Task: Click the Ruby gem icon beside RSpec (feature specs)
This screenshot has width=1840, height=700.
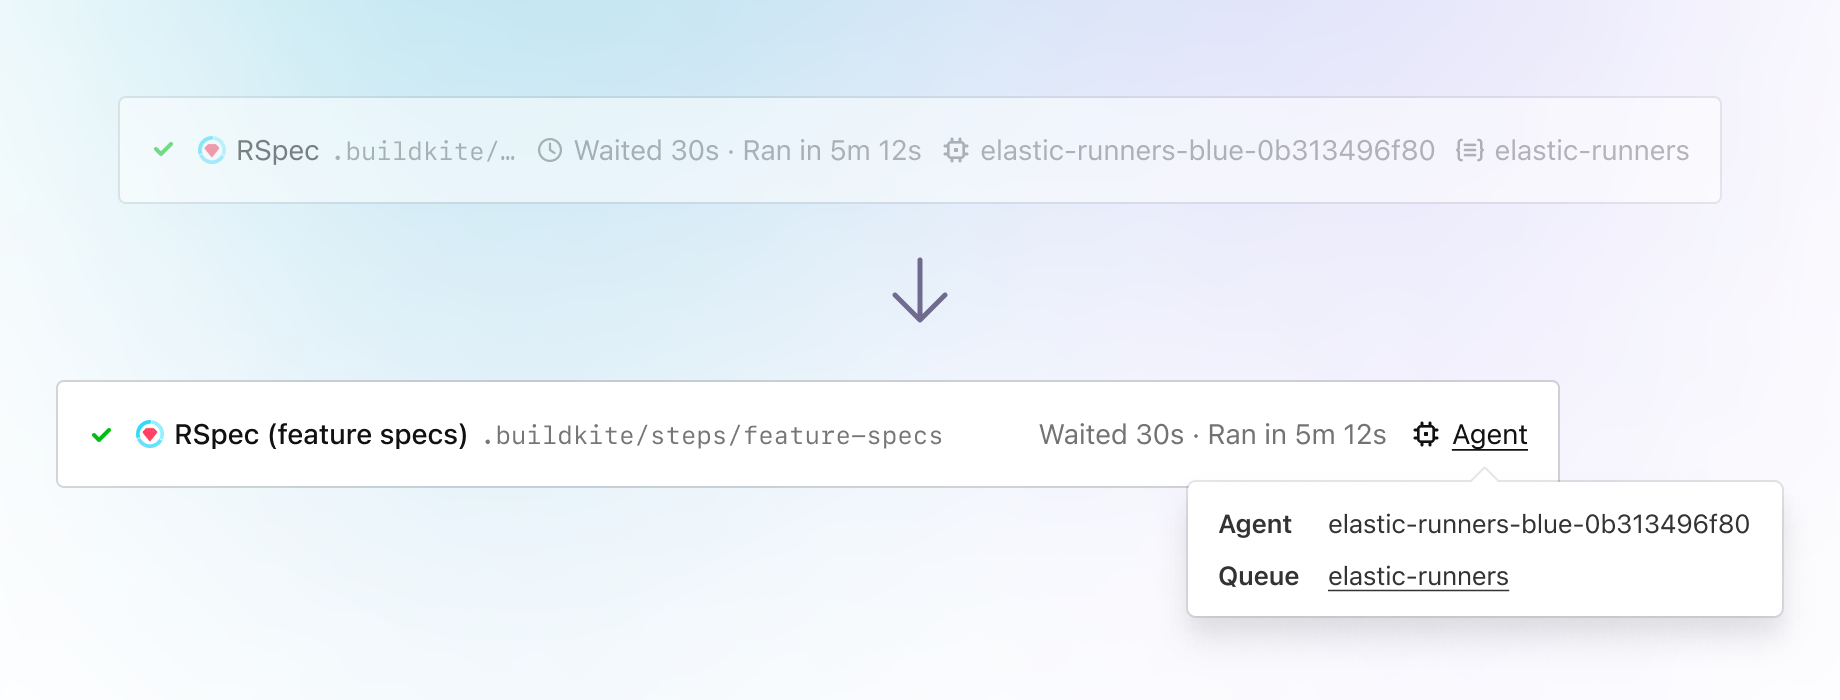Action: coord(149,434)
